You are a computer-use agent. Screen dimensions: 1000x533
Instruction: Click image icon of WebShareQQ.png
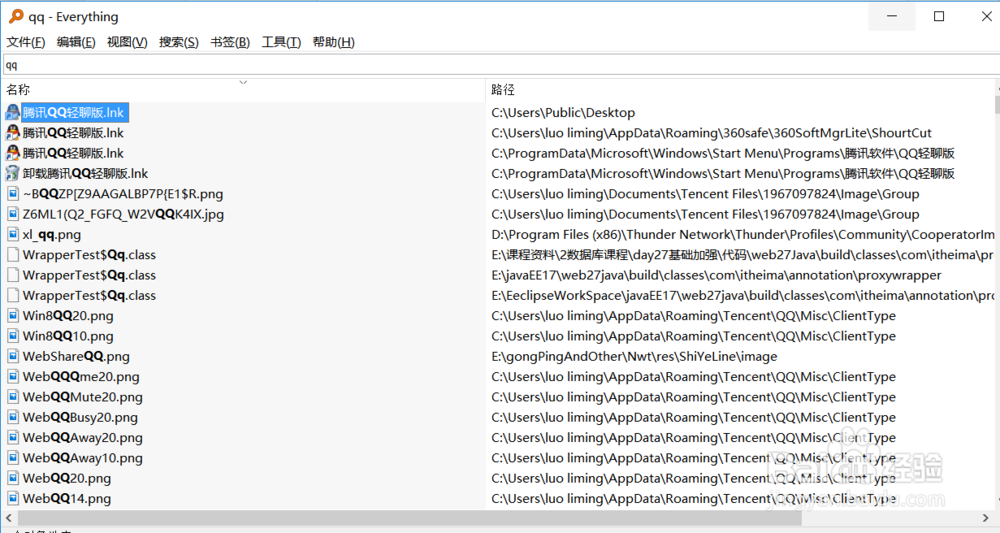coord(13,356)
